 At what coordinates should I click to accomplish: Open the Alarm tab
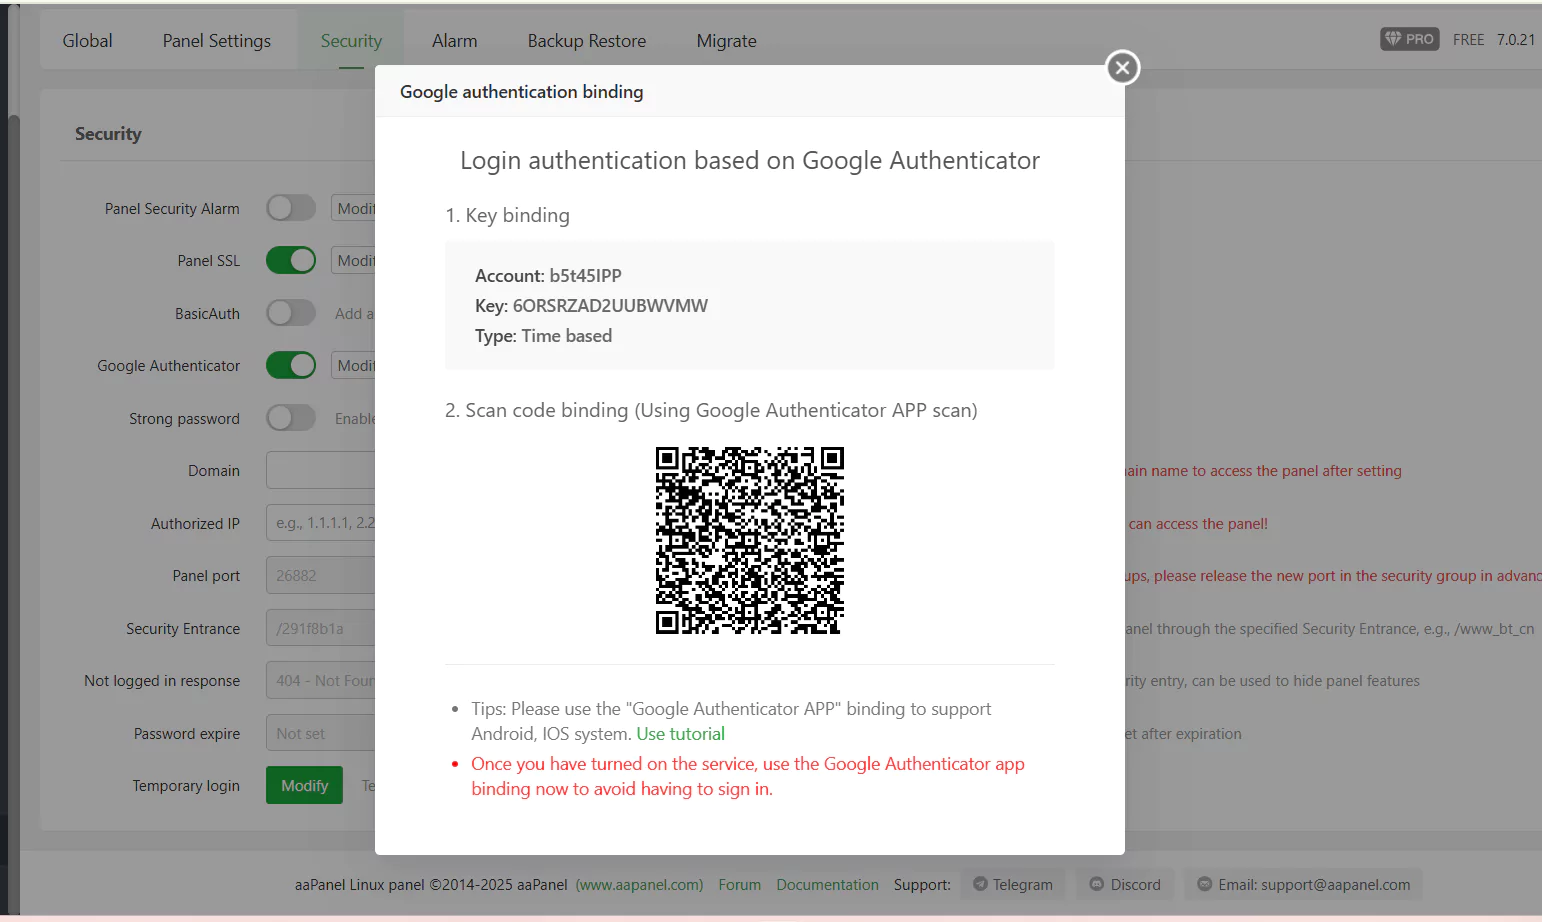[x=455, y=41]
